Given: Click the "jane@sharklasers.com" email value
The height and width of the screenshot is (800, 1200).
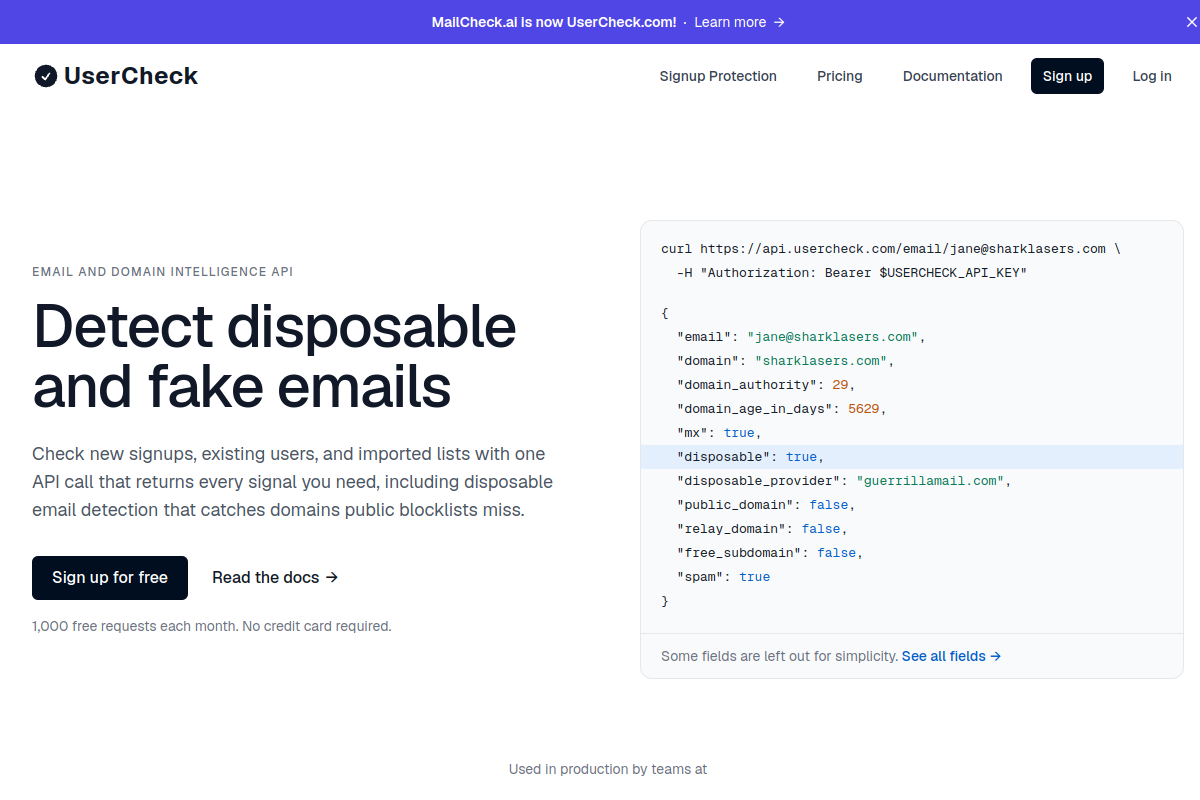Looking at the screenshot, I should (833, 337).
